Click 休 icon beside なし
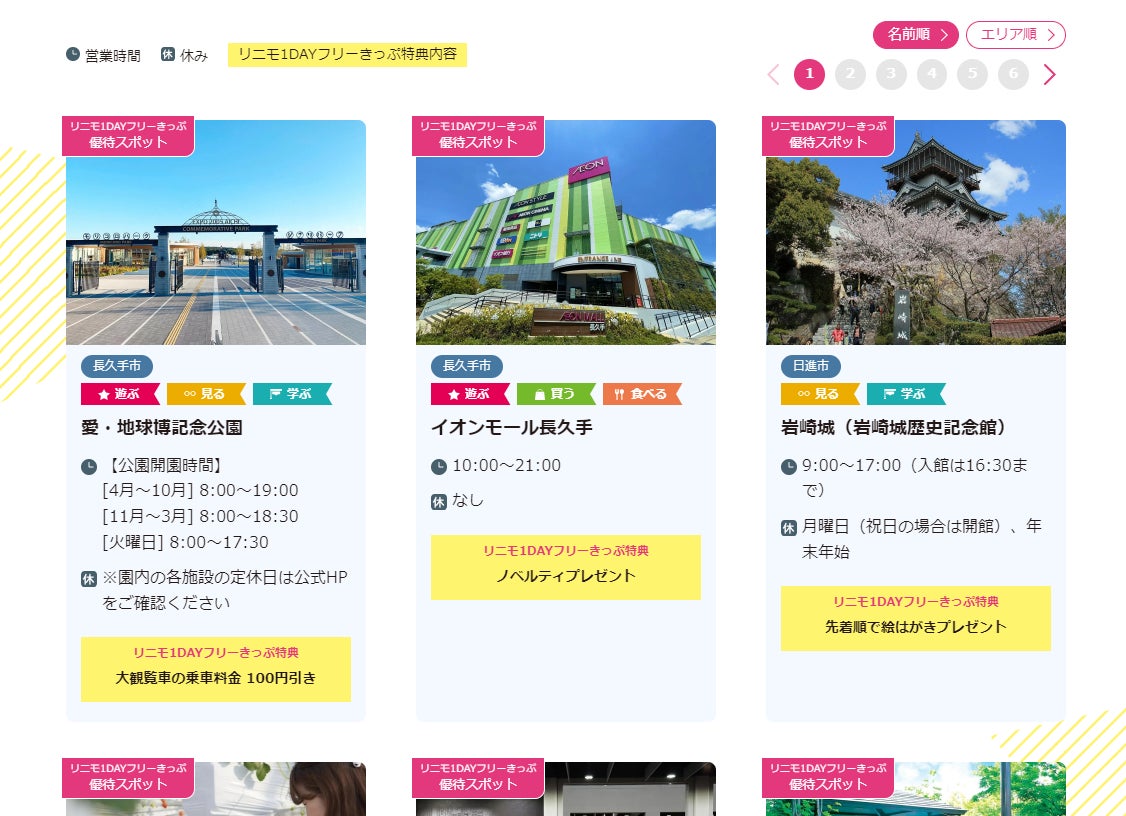Image resolution: width=1126 pixels, height=816 pixels. click(439, 502)
